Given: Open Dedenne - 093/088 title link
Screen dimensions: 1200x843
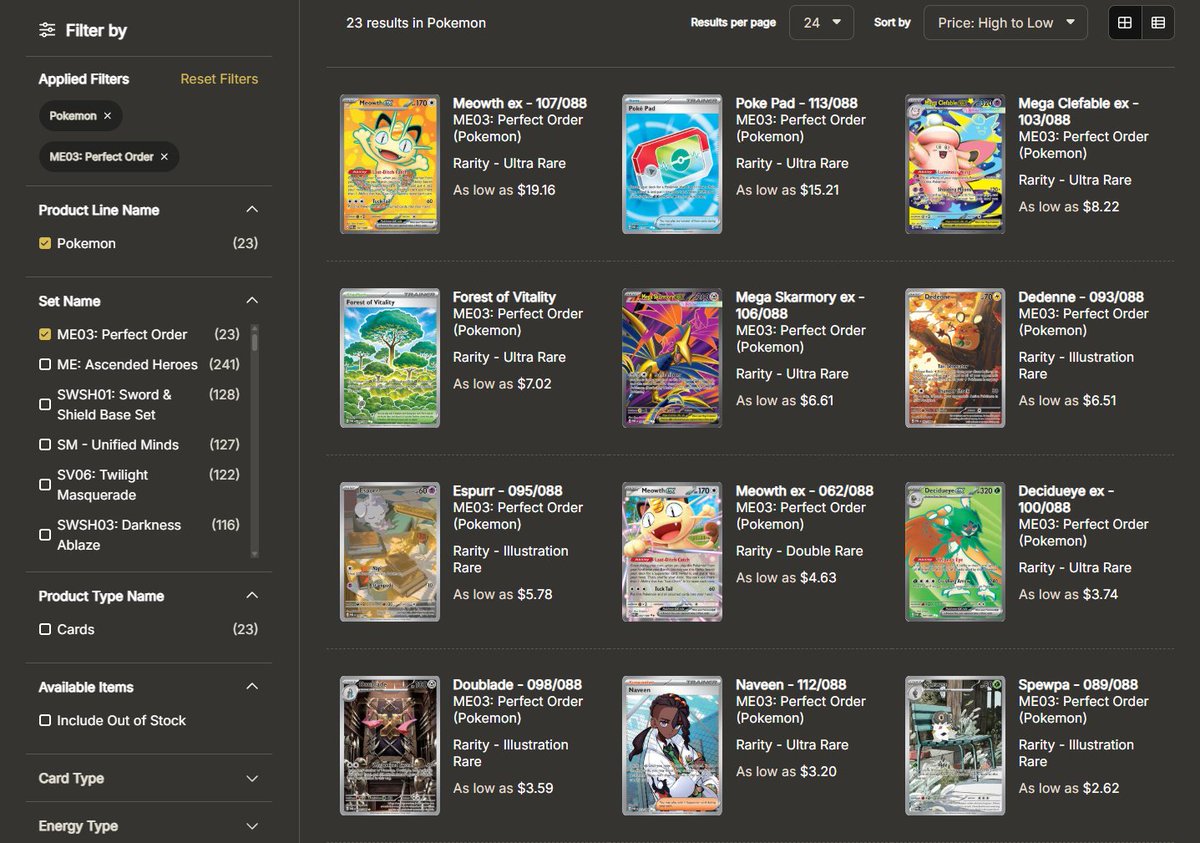Looking at the screenshot, I should coord(1081,297).
